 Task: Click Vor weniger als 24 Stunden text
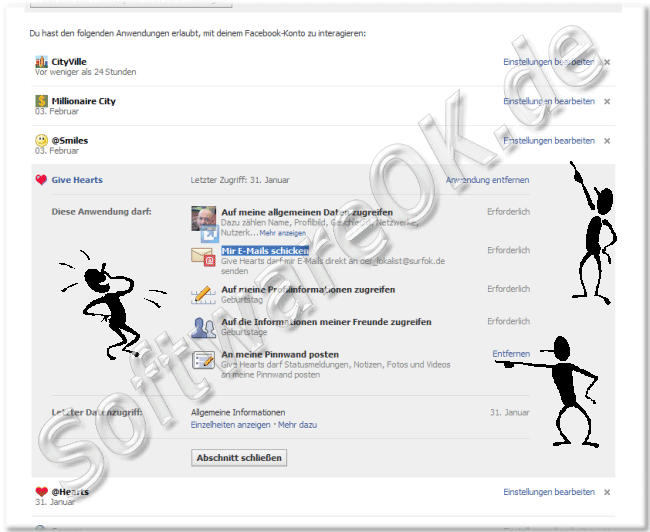tap(85, 72)
